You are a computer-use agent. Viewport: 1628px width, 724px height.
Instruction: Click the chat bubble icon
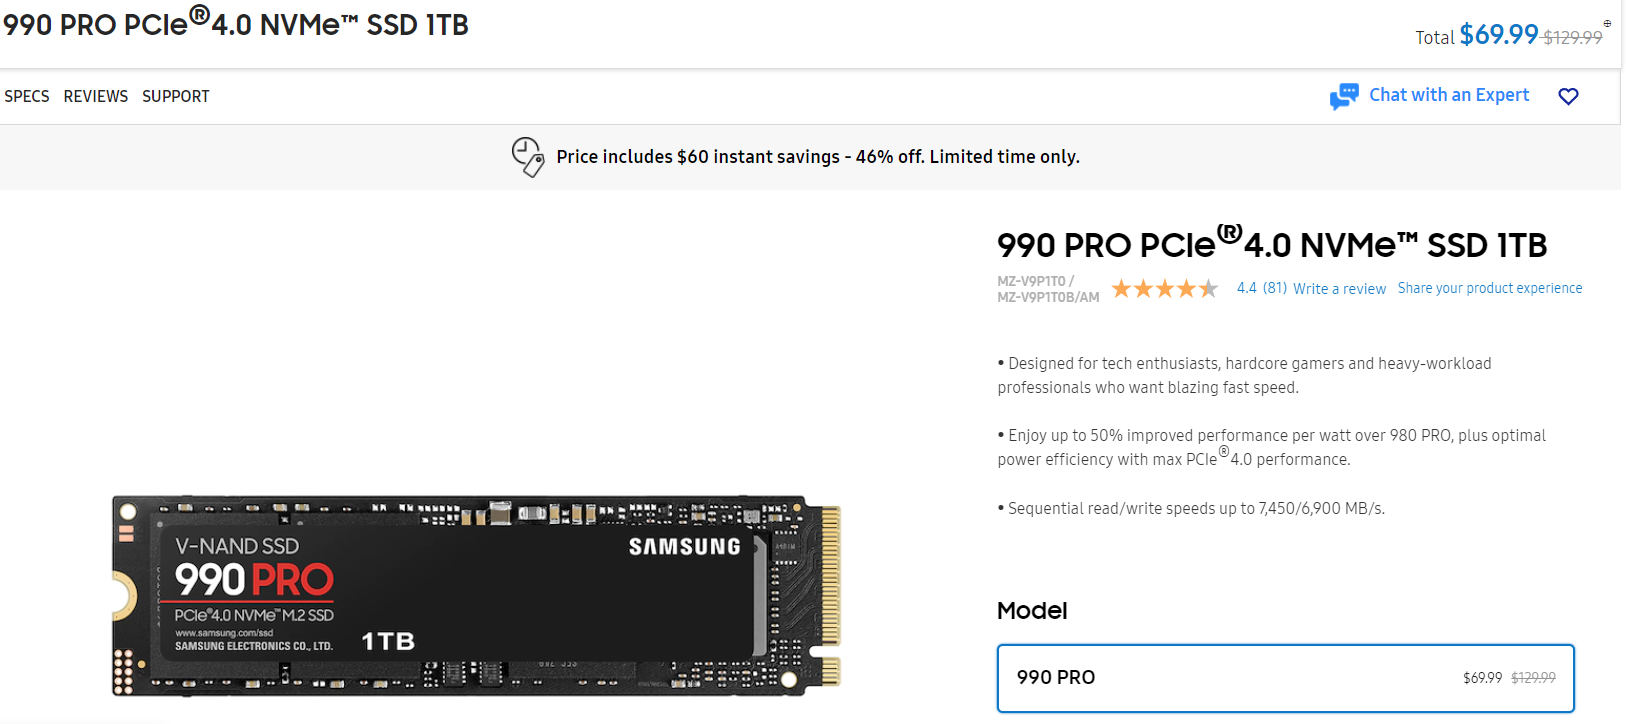point(1343,96)
